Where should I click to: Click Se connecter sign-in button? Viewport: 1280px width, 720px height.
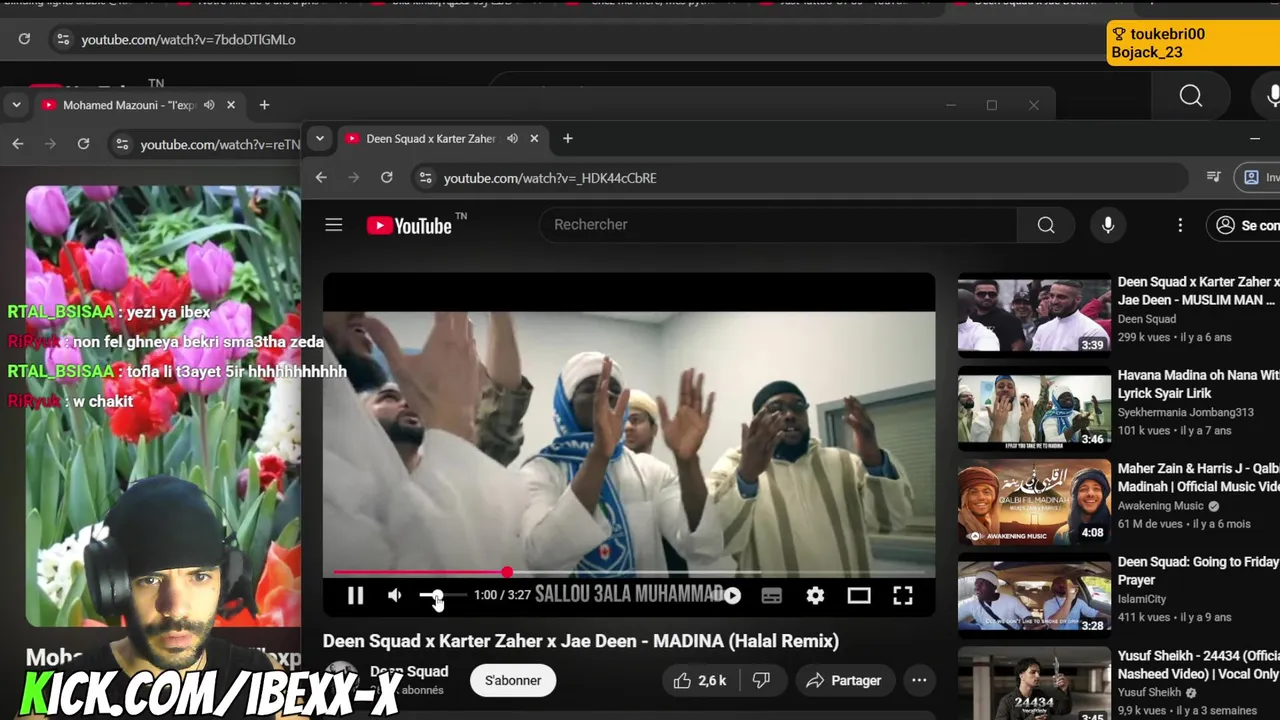pos(1245,225)
